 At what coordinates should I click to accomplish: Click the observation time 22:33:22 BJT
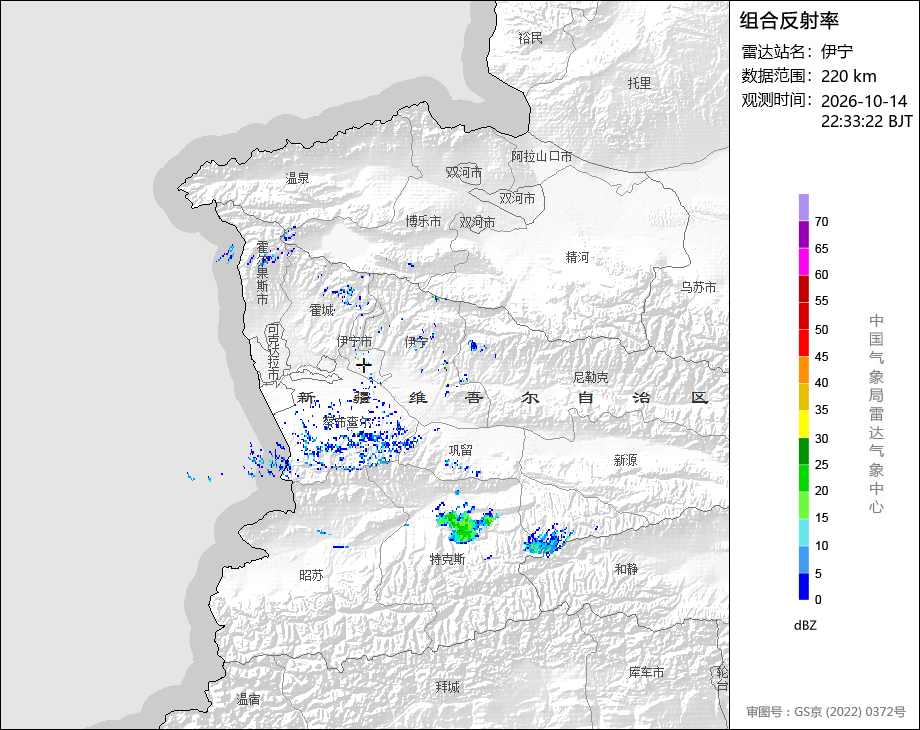pyautogui.click(x=867, y=121)
